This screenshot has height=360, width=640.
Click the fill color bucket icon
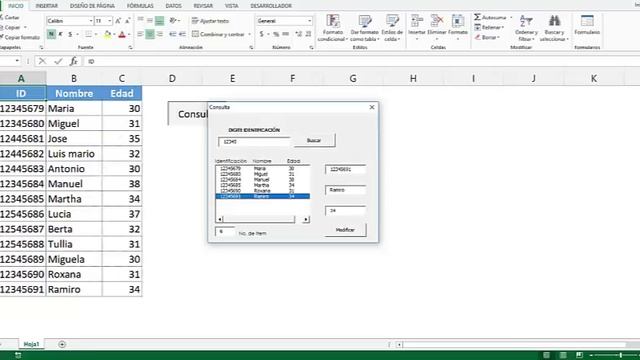(x=107, y=34)
